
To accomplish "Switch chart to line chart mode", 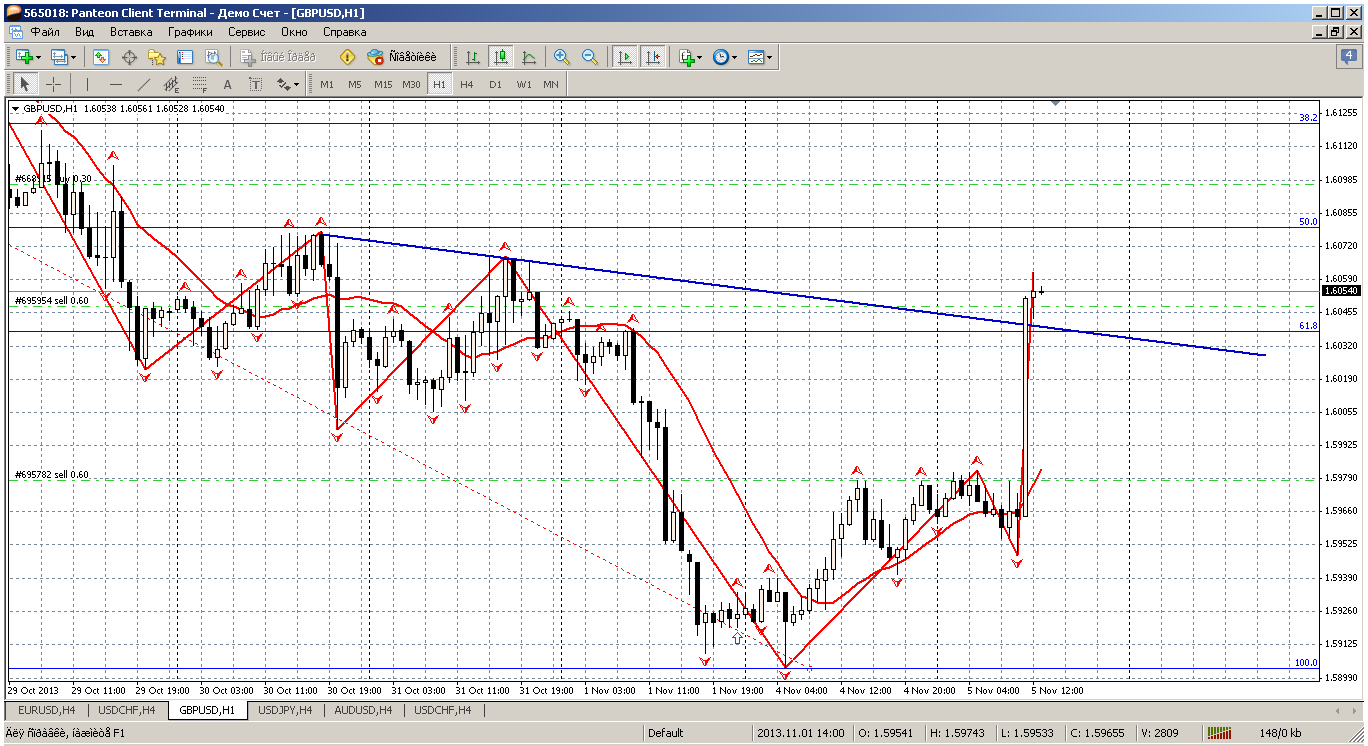I will coord(528,58).
